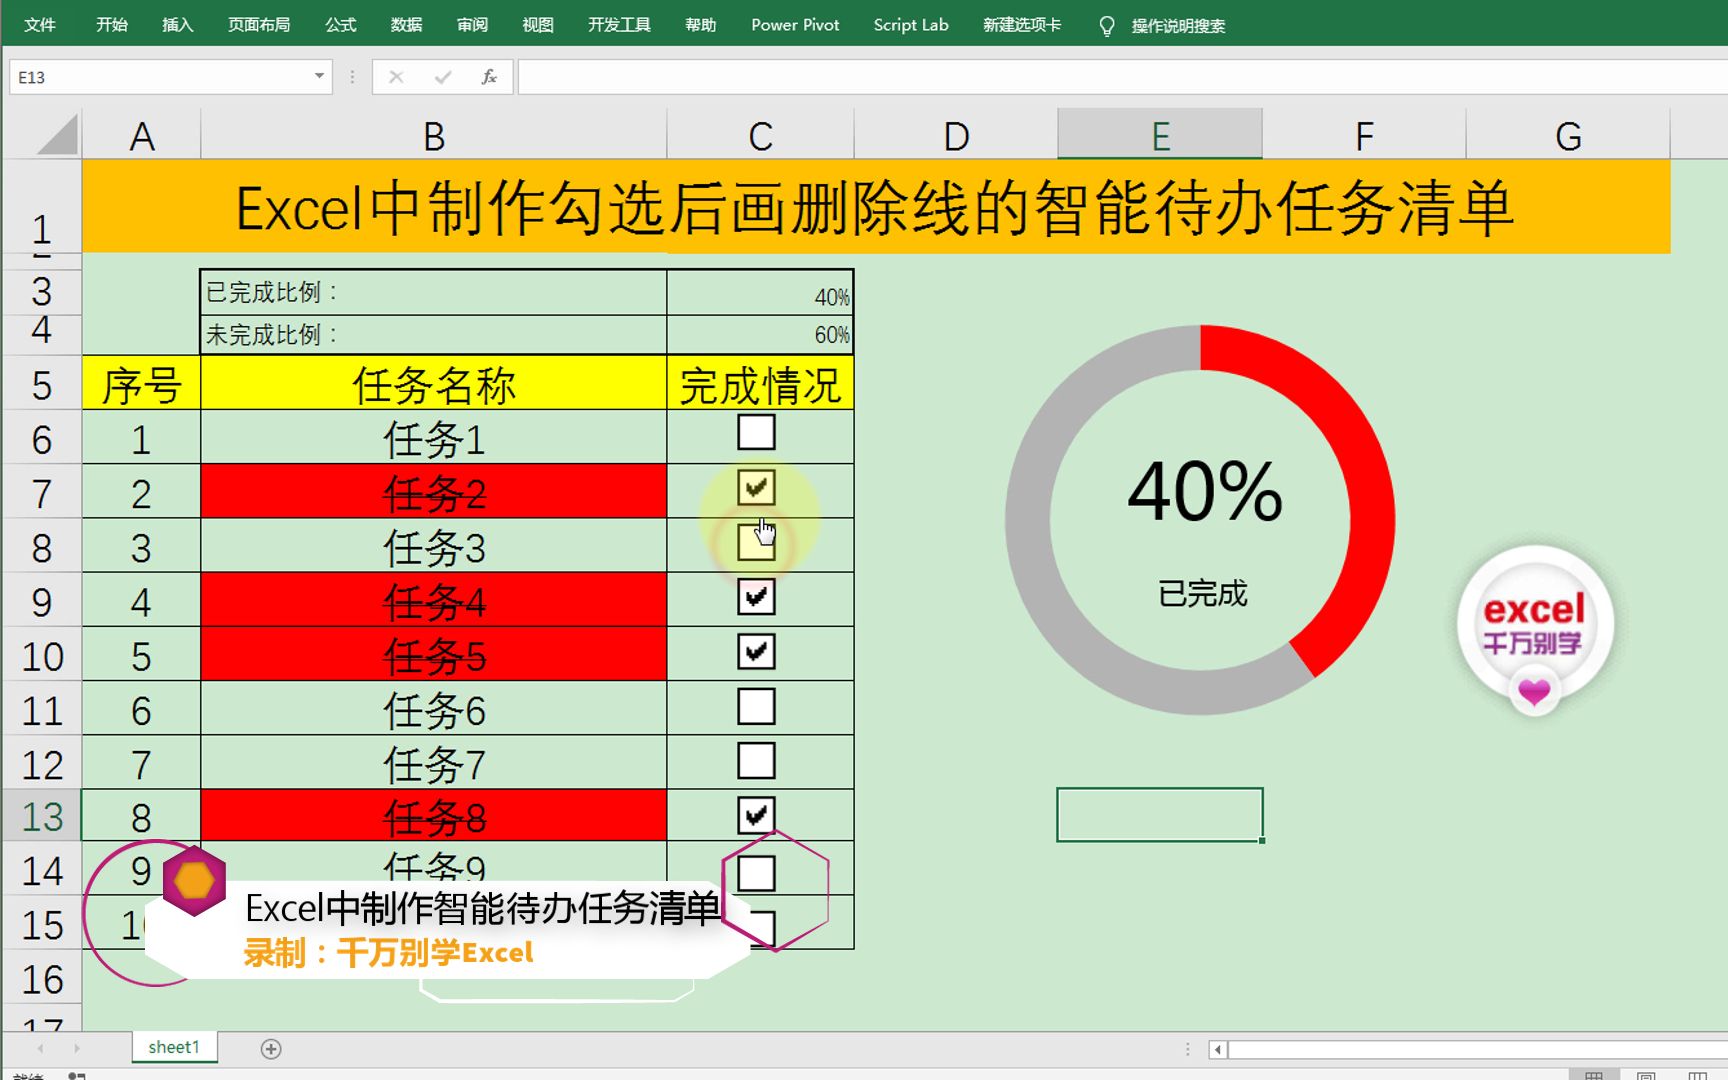Add a new sheet with plus icon
1728x1080 pixels.
tap(271, 1048)
